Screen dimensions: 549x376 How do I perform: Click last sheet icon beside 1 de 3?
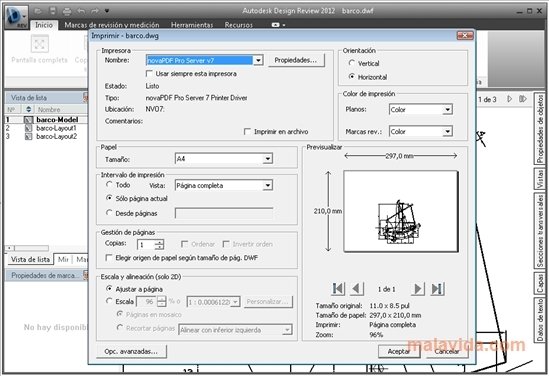[x=523, y=99]
